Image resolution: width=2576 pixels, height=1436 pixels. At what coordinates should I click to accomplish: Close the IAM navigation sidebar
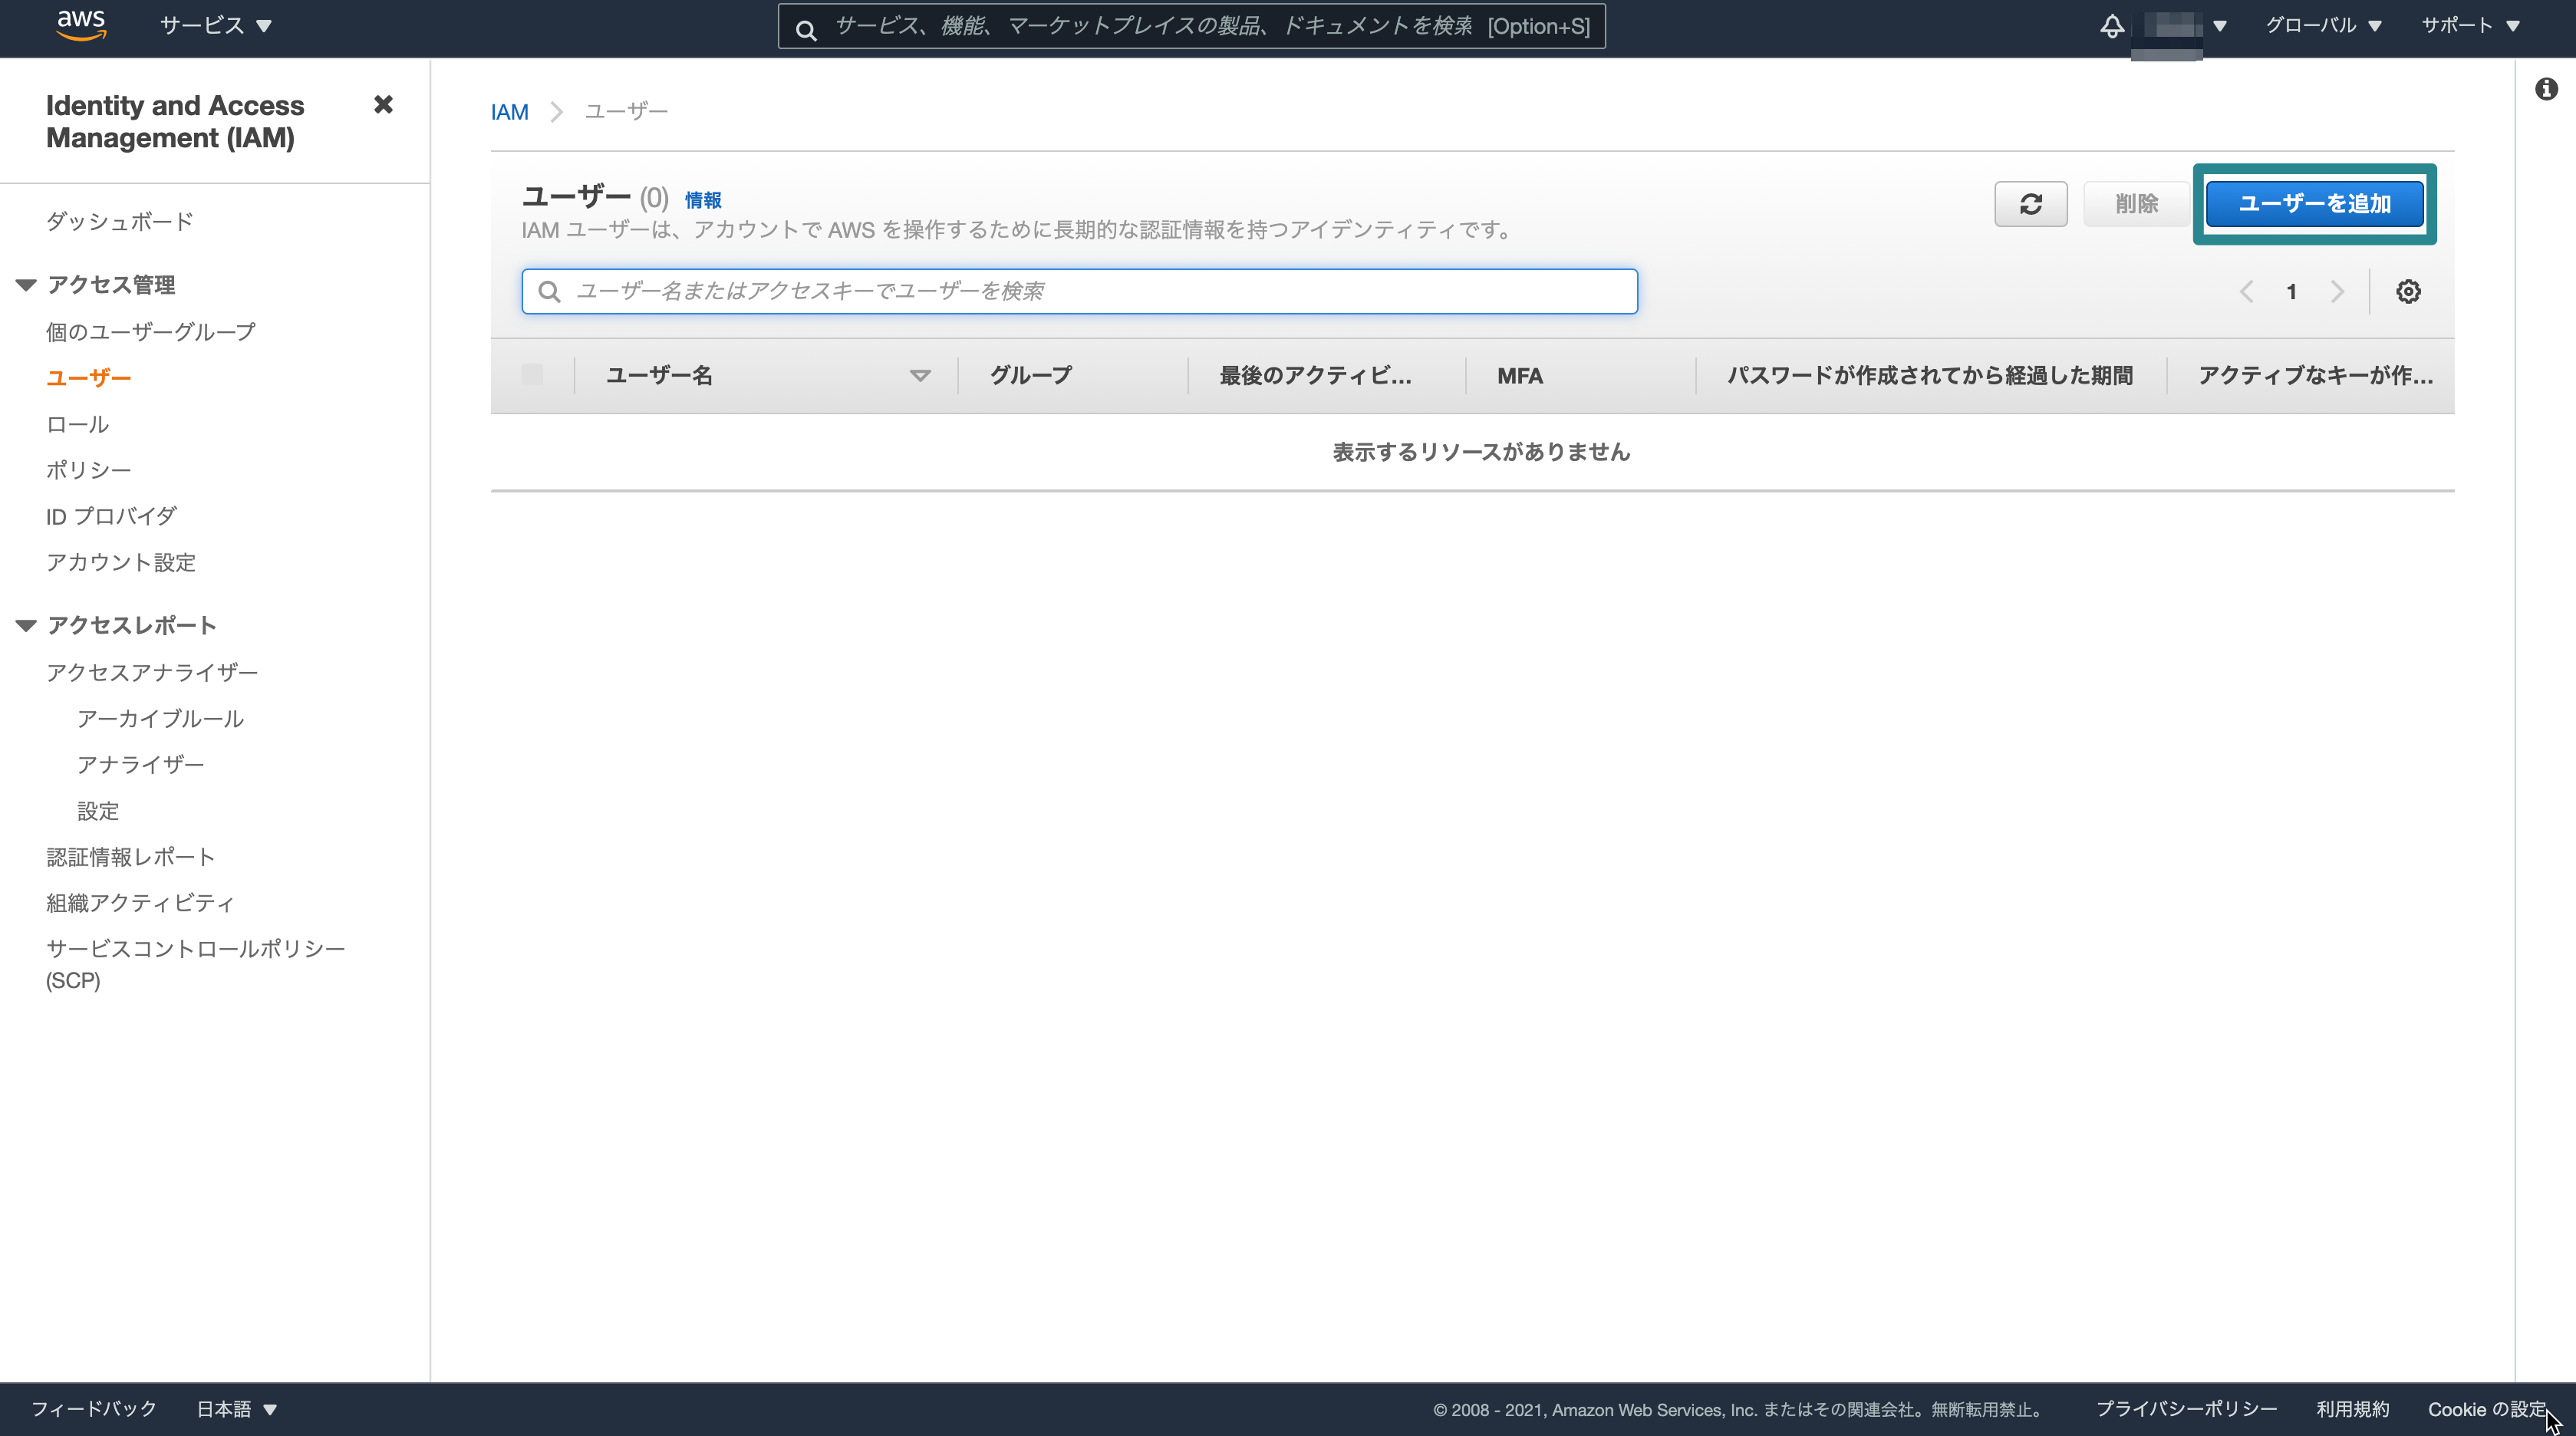click(383, 104)
